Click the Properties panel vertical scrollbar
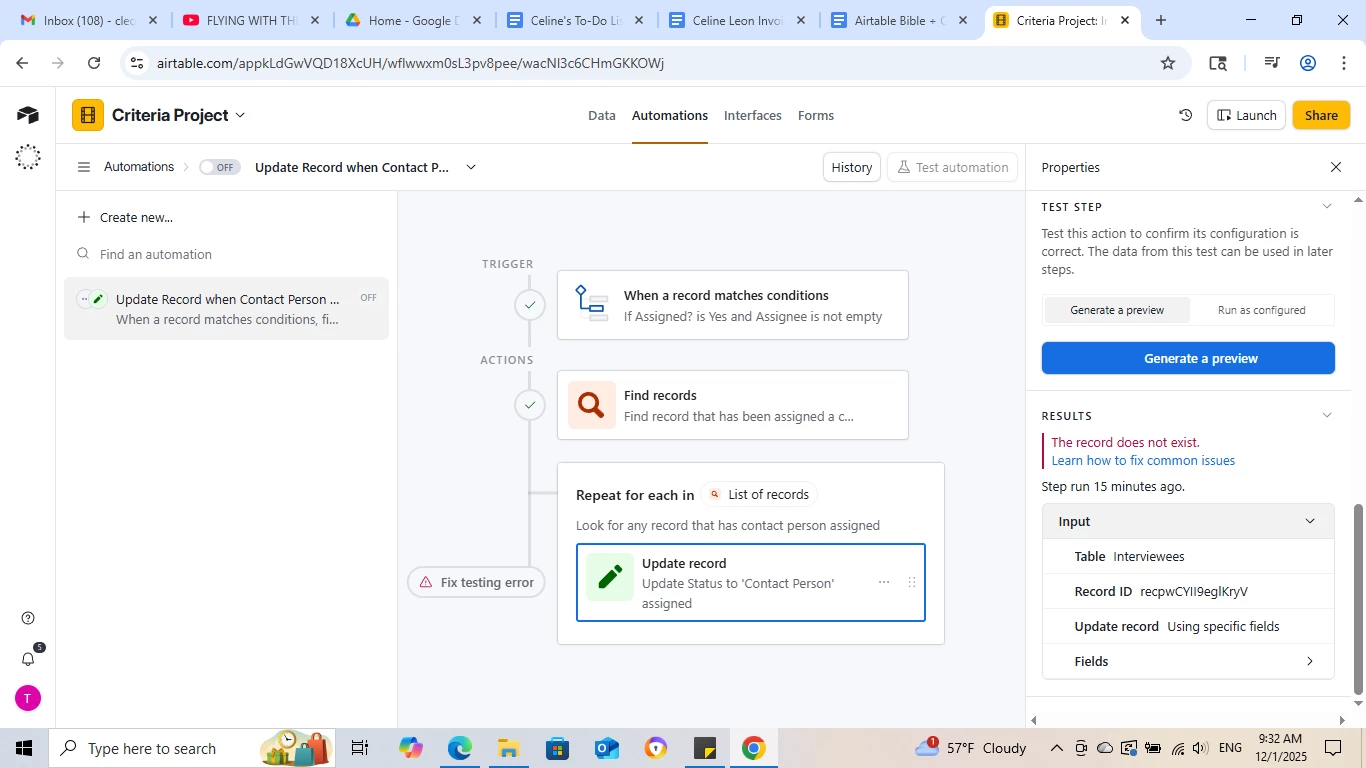Image resolution: width=1366 pixels, height=768 pixels. click(x=1358, y=598)
